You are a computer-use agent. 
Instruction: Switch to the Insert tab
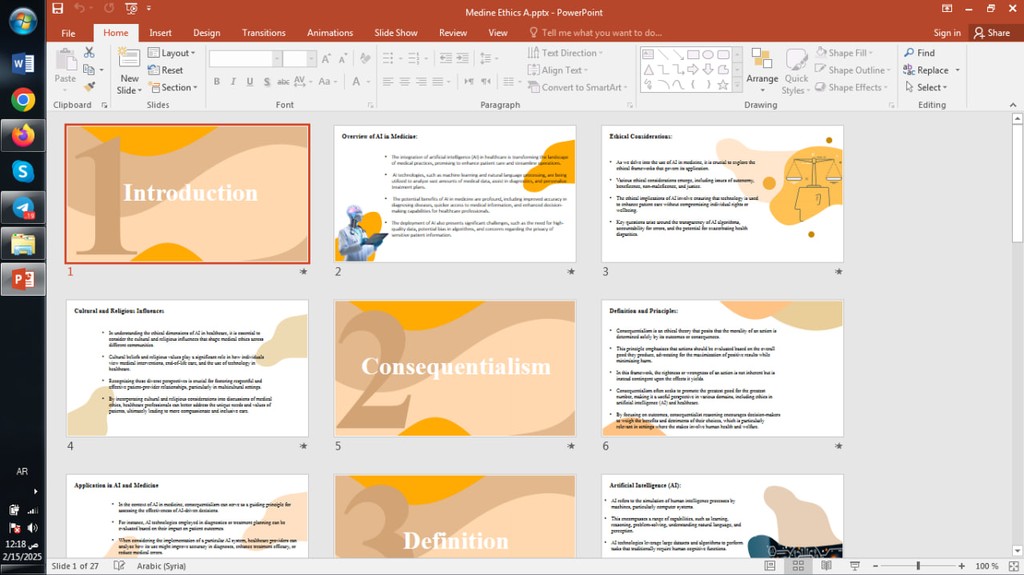click(160, 33)
